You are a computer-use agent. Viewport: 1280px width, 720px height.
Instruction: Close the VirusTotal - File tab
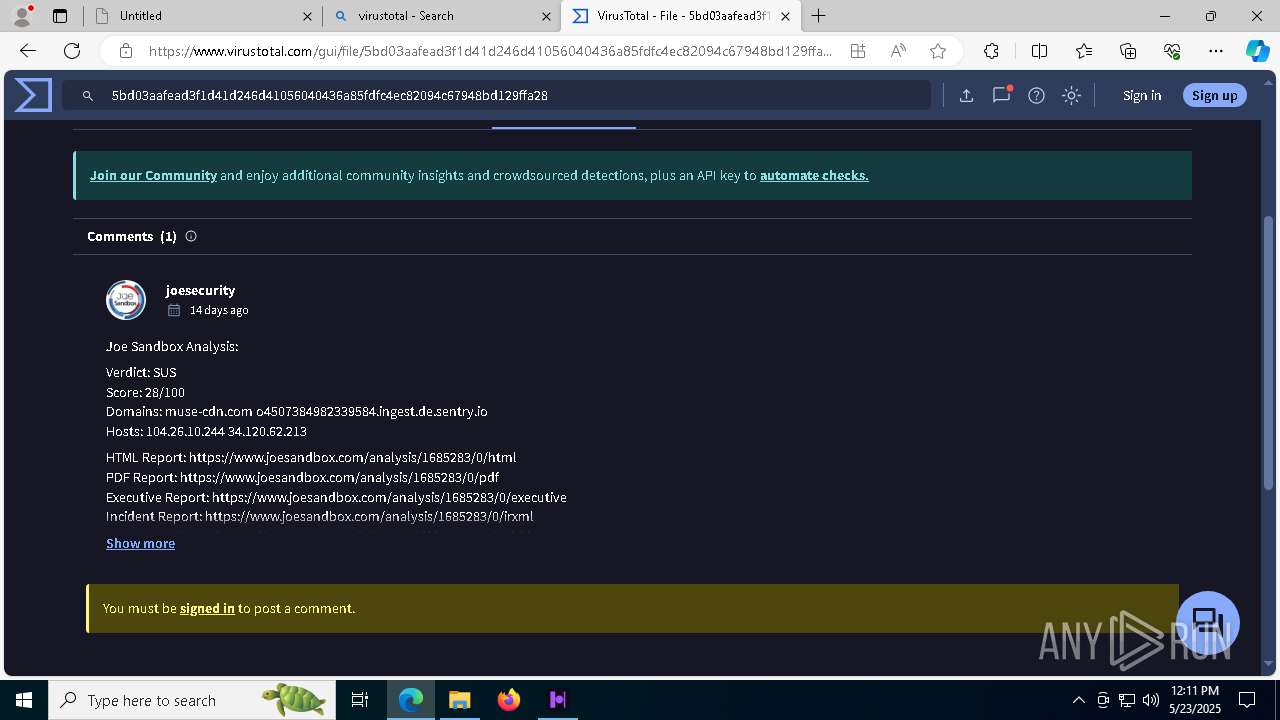point(785,16)
